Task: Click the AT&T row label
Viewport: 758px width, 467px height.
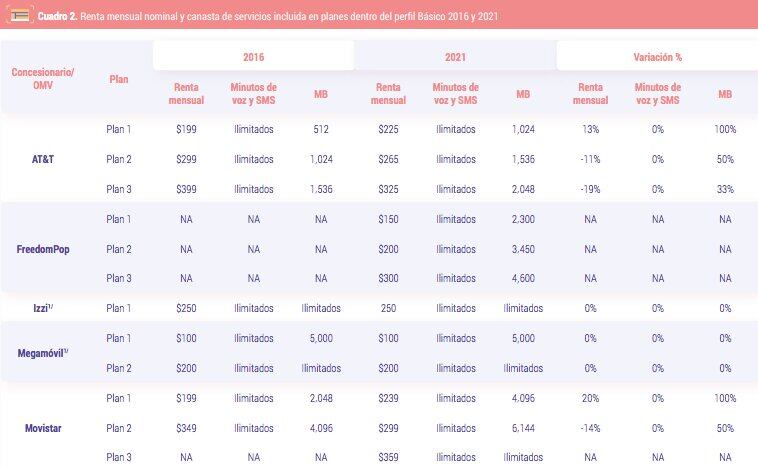Action: tap(43, 159)
